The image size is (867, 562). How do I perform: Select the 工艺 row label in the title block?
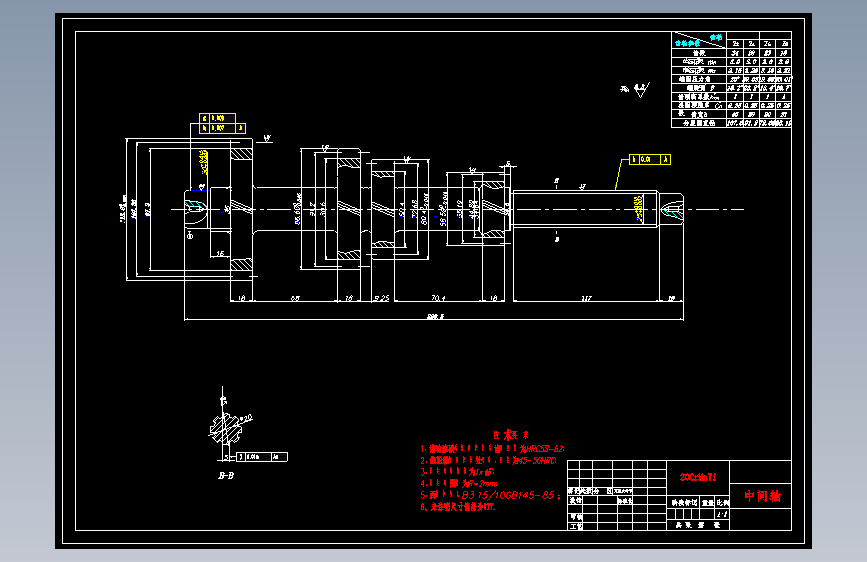tap(576, 525)
